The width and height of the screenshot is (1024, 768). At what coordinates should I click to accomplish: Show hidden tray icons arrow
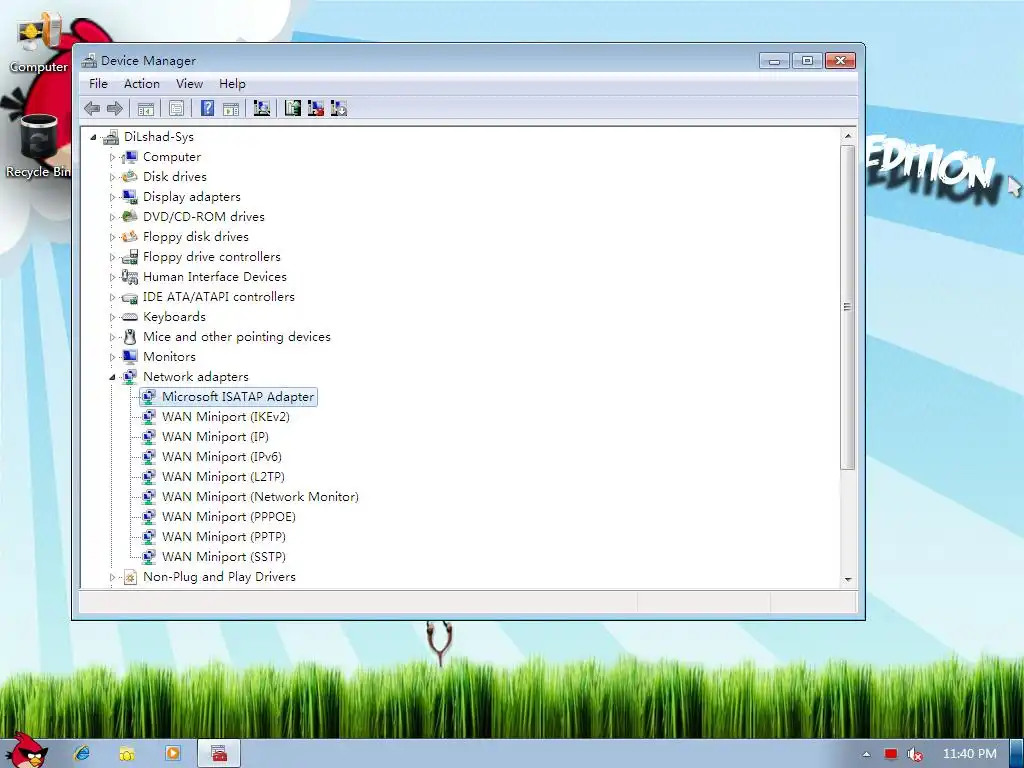[x=867, y=754]
